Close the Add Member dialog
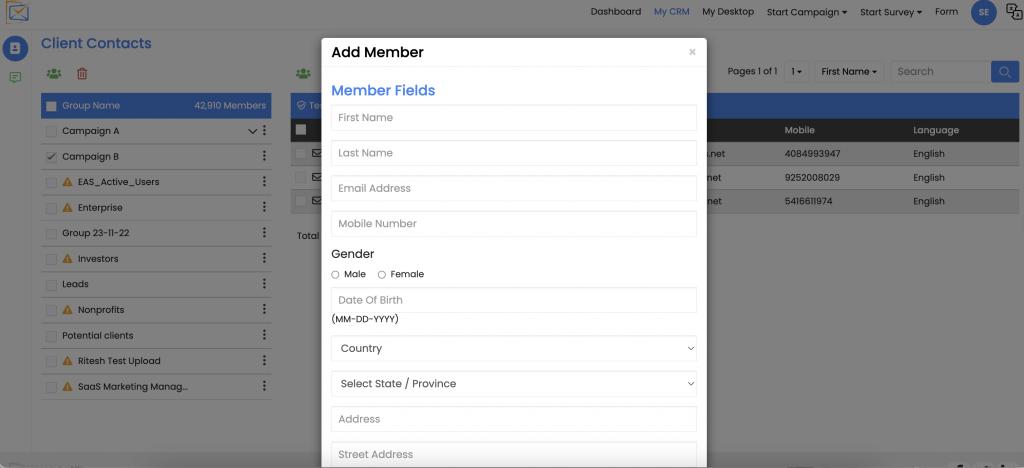Image resolution: width=1024 pixels, height=468 pixels. coord(692,52)
